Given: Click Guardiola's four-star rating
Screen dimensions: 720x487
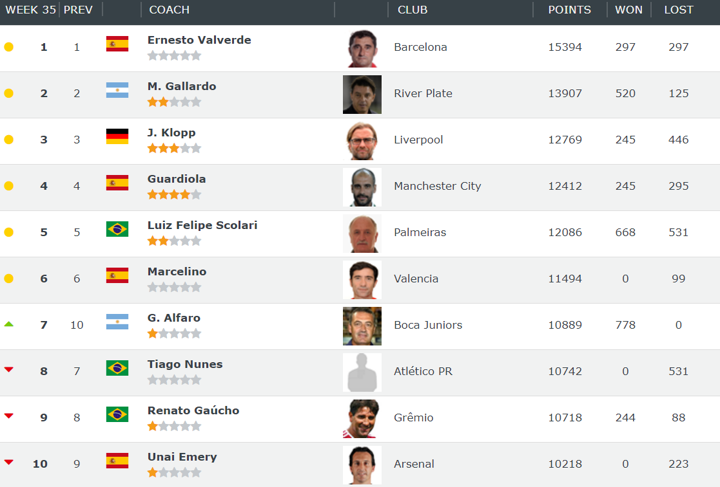Looking at the screenshot, I should pyautogui.click(x=174, y=195).
